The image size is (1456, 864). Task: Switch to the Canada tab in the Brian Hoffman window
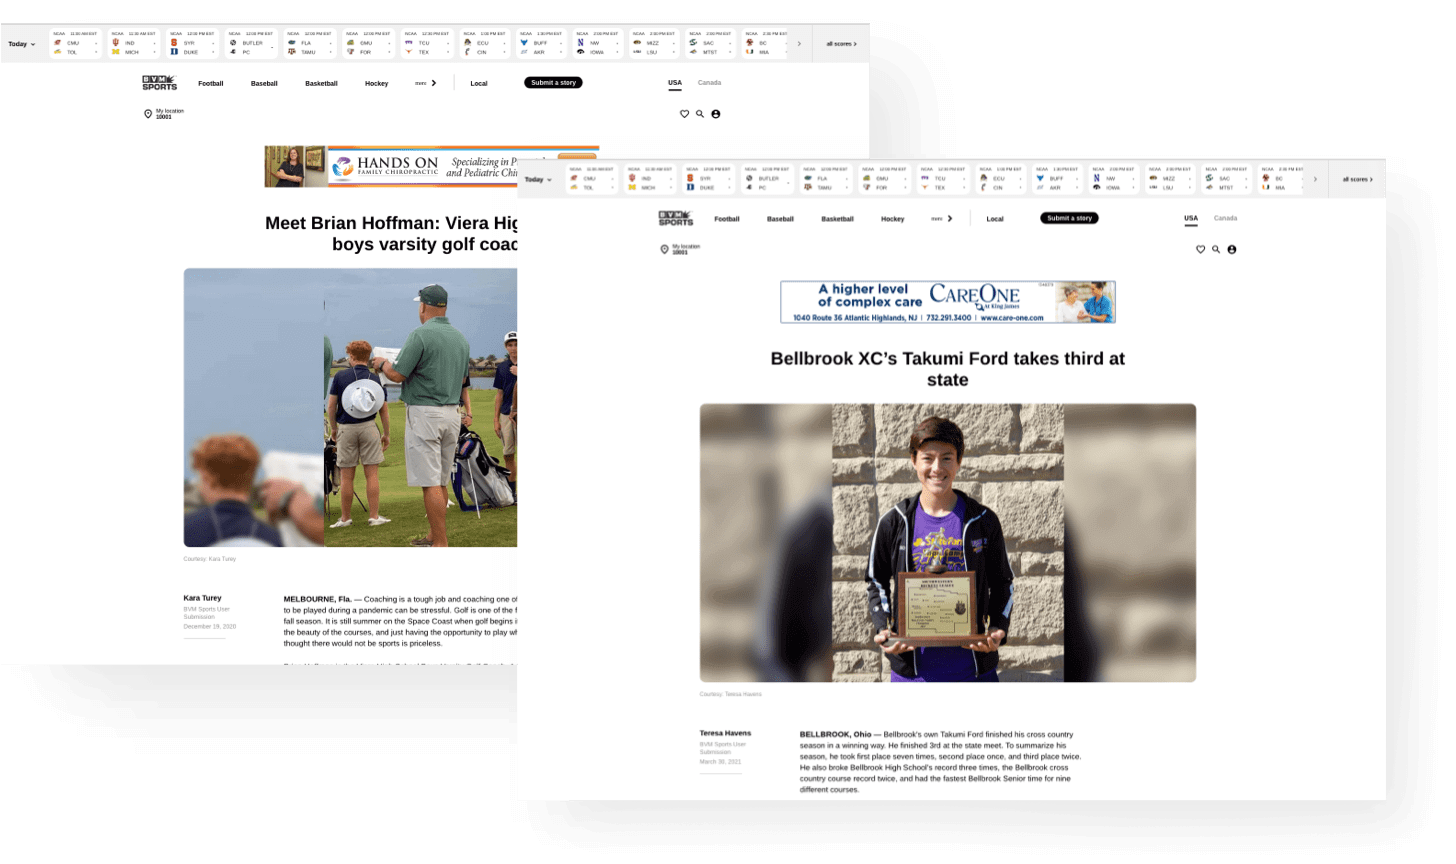tap(710, 83)
